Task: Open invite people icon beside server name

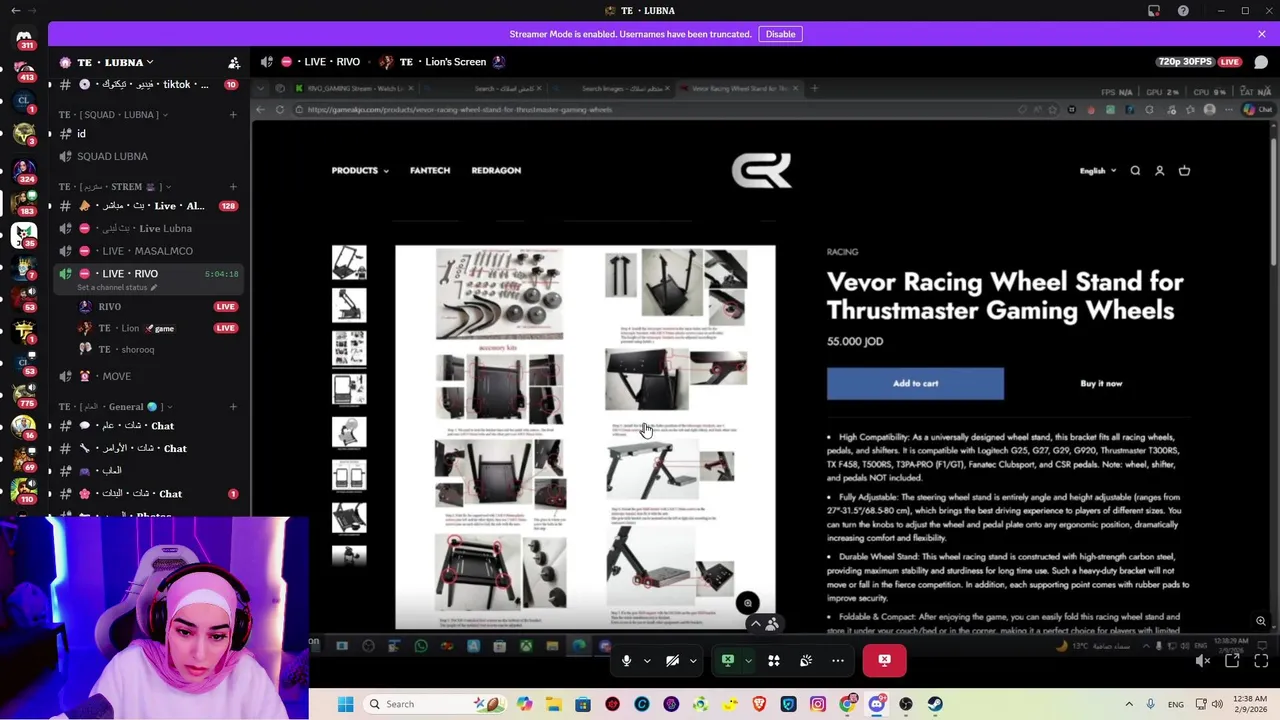Action: tap(233, 62)
